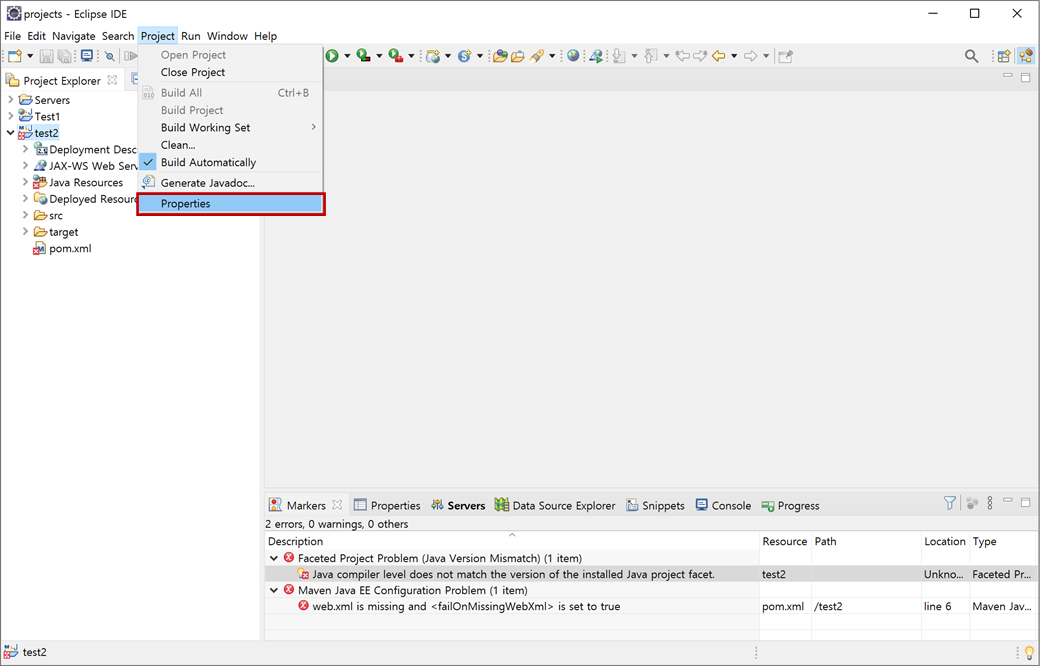Image resolution: width=1040 pixels, height=666 pixels.
Task: Click the Next Annotation icon
Action: [619, 56]
